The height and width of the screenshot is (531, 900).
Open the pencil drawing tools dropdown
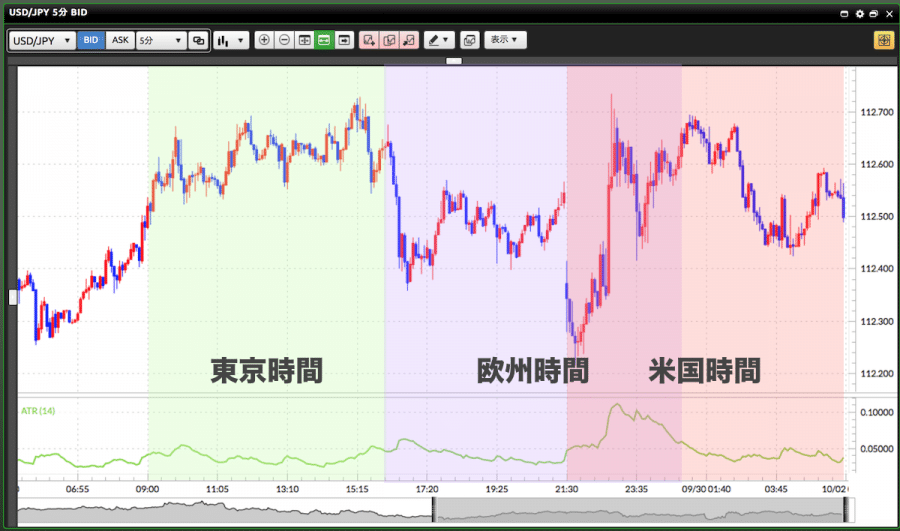click(x=439, y=40)
